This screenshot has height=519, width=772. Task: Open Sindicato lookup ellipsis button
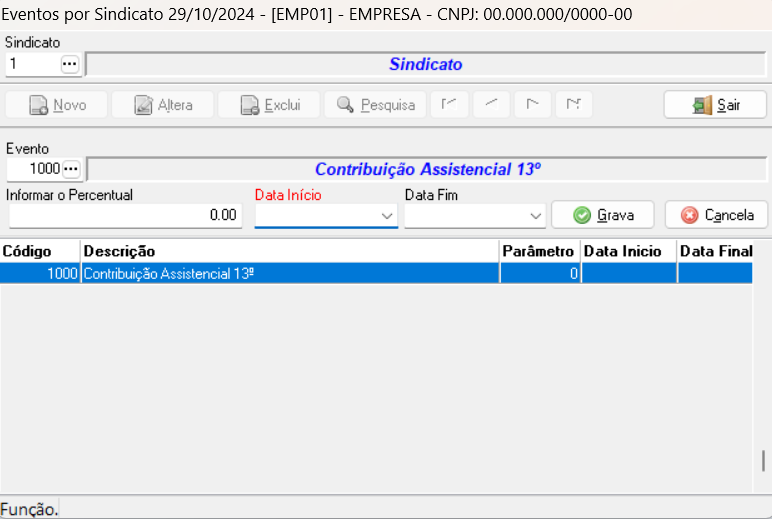(x=69, y=64)
